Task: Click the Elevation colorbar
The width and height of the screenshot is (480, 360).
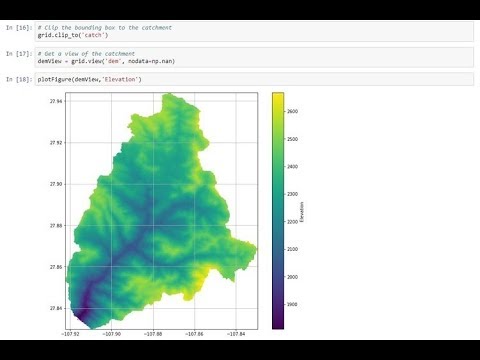Action: click(x=278, y=211)
